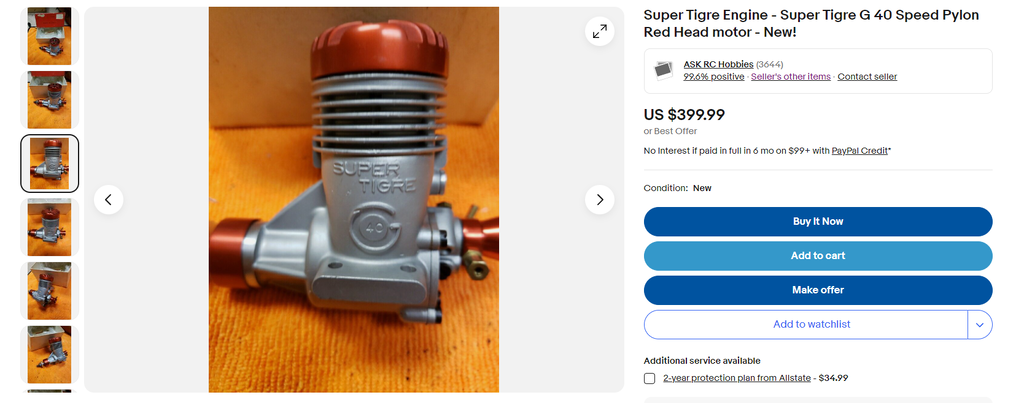Select the fifth engine thumbnail
This screenshot has width=1024, height=403.
[50, 291]
